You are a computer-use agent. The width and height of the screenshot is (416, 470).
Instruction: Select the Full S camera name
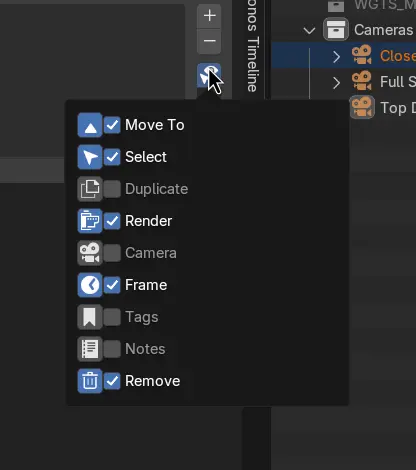point(398,82)
